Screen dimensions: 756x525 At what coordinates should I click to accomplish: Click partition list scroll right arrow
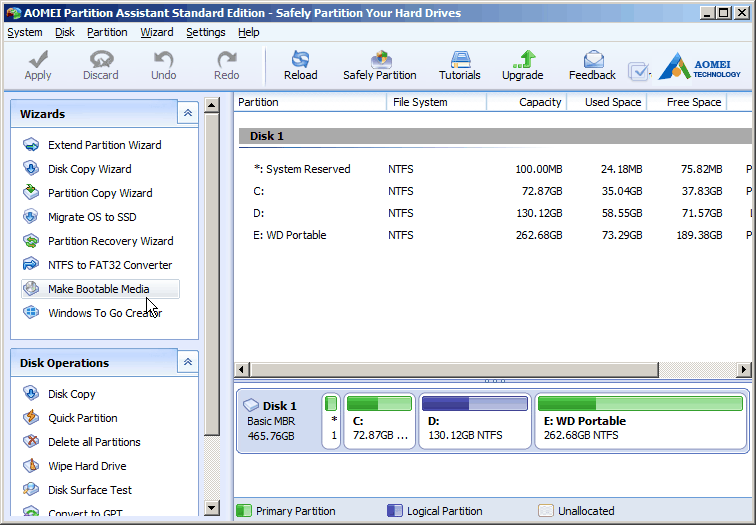click(744, 370)
